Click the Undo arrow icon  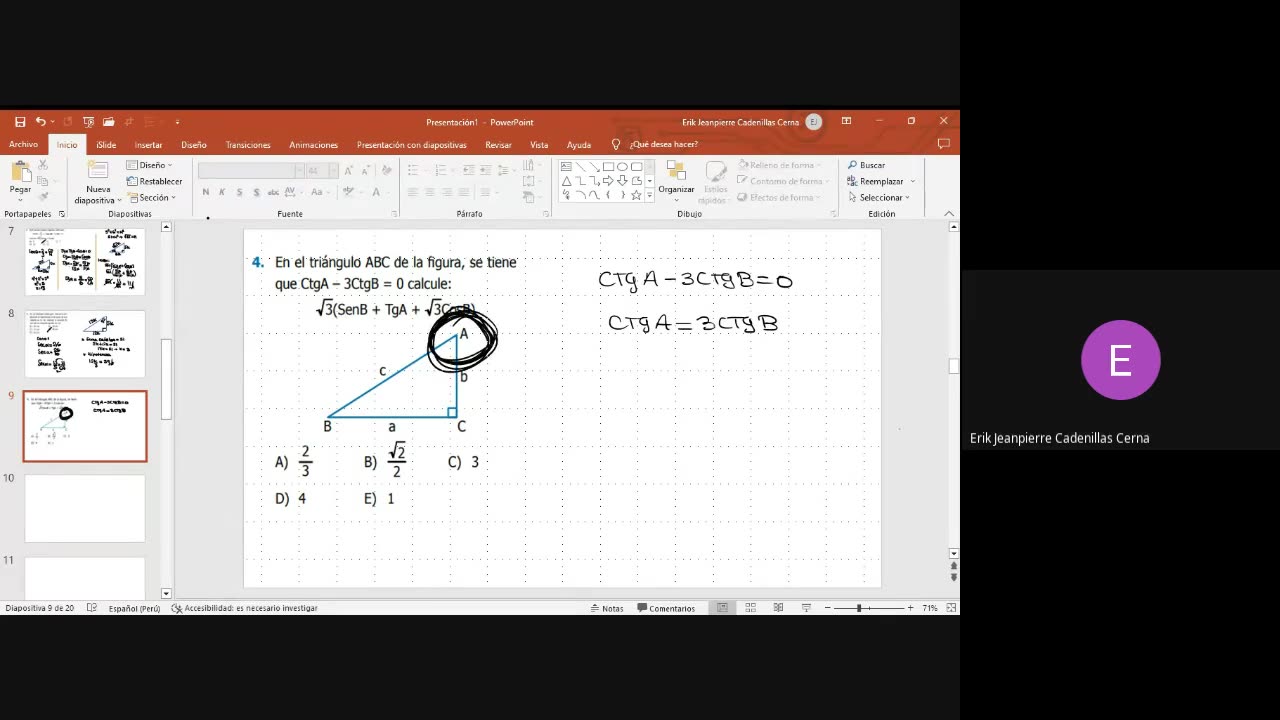(x=40, y=122)
